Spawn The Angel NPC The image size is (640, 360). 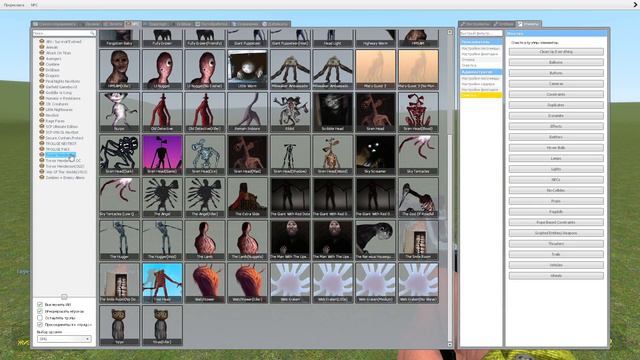[x=162, y=197]
